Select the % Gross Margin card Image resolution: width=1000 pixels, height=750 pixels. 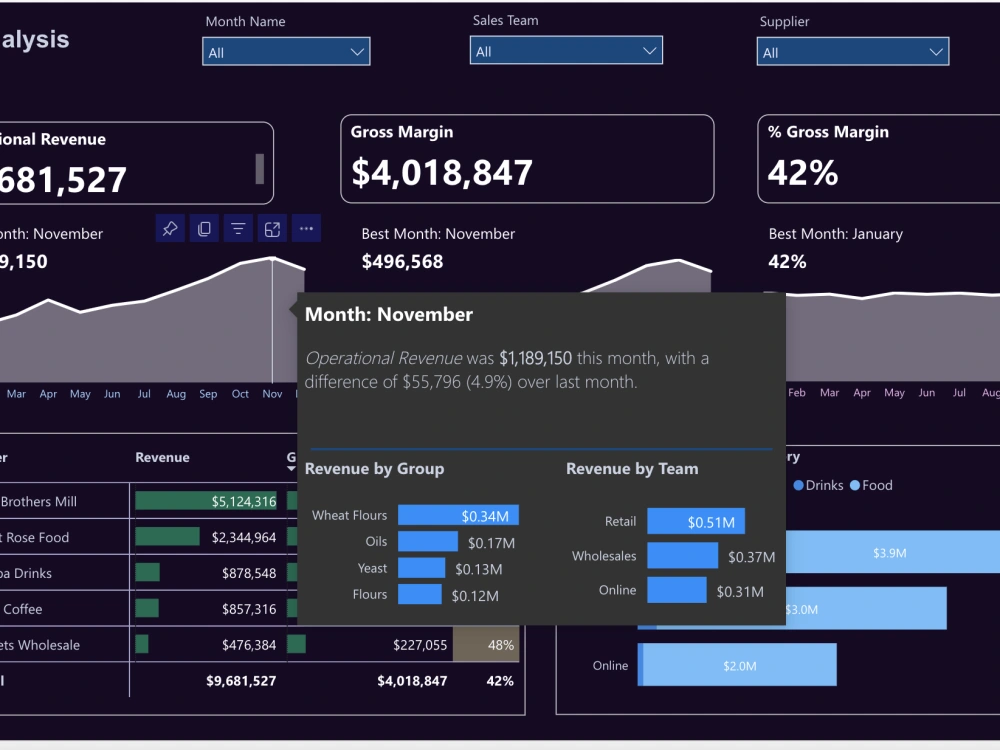[x=879, y=159]
